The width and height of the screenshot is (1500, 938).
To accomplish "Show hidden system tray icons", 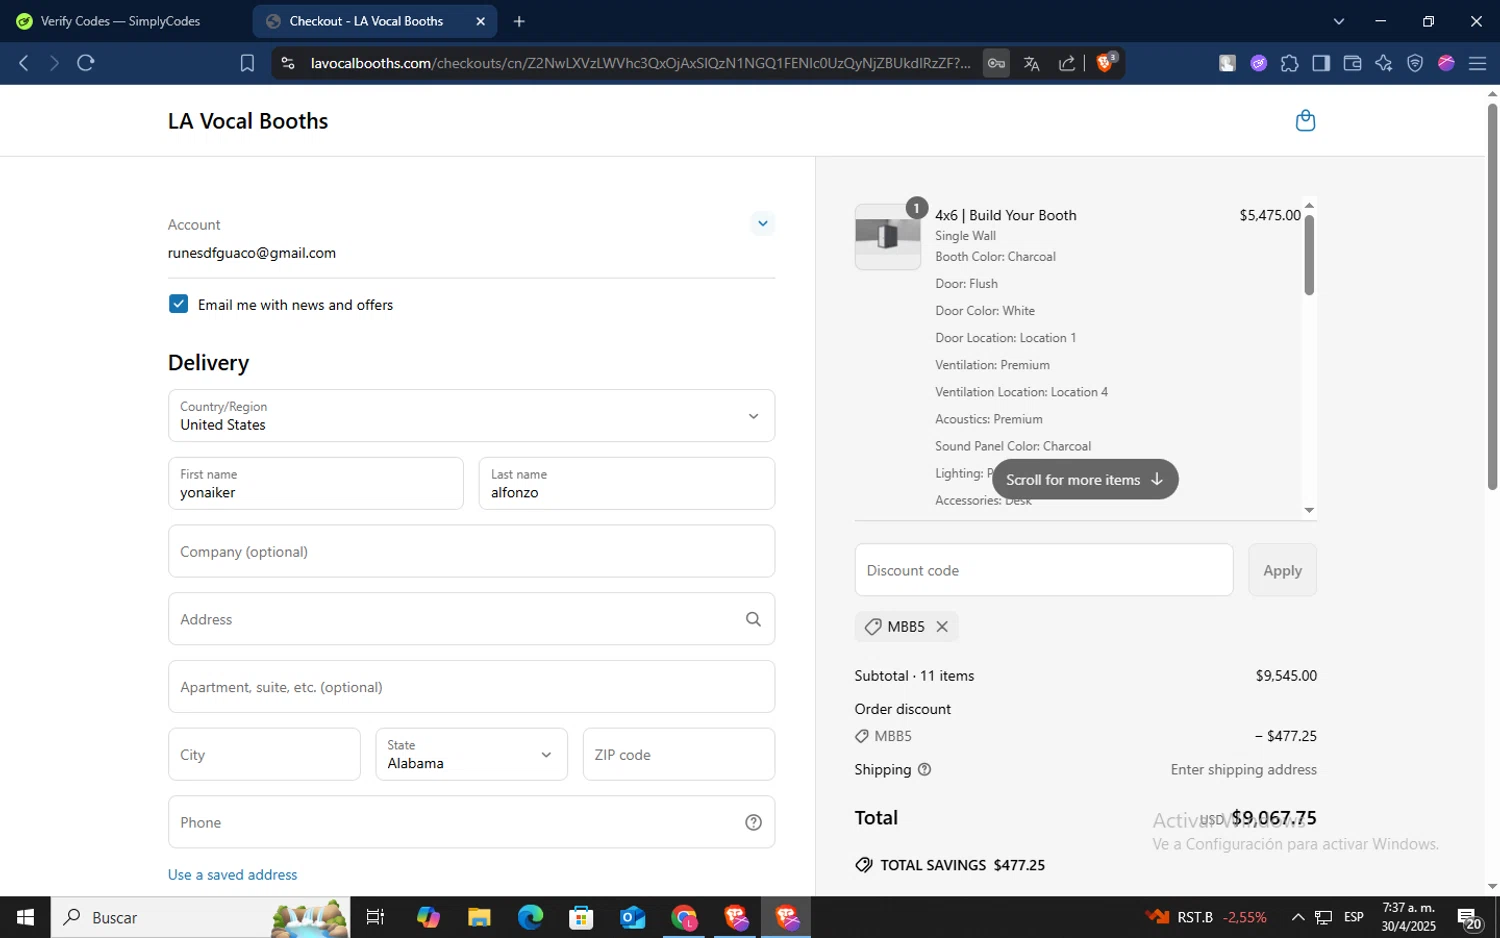I will 1298,917.
